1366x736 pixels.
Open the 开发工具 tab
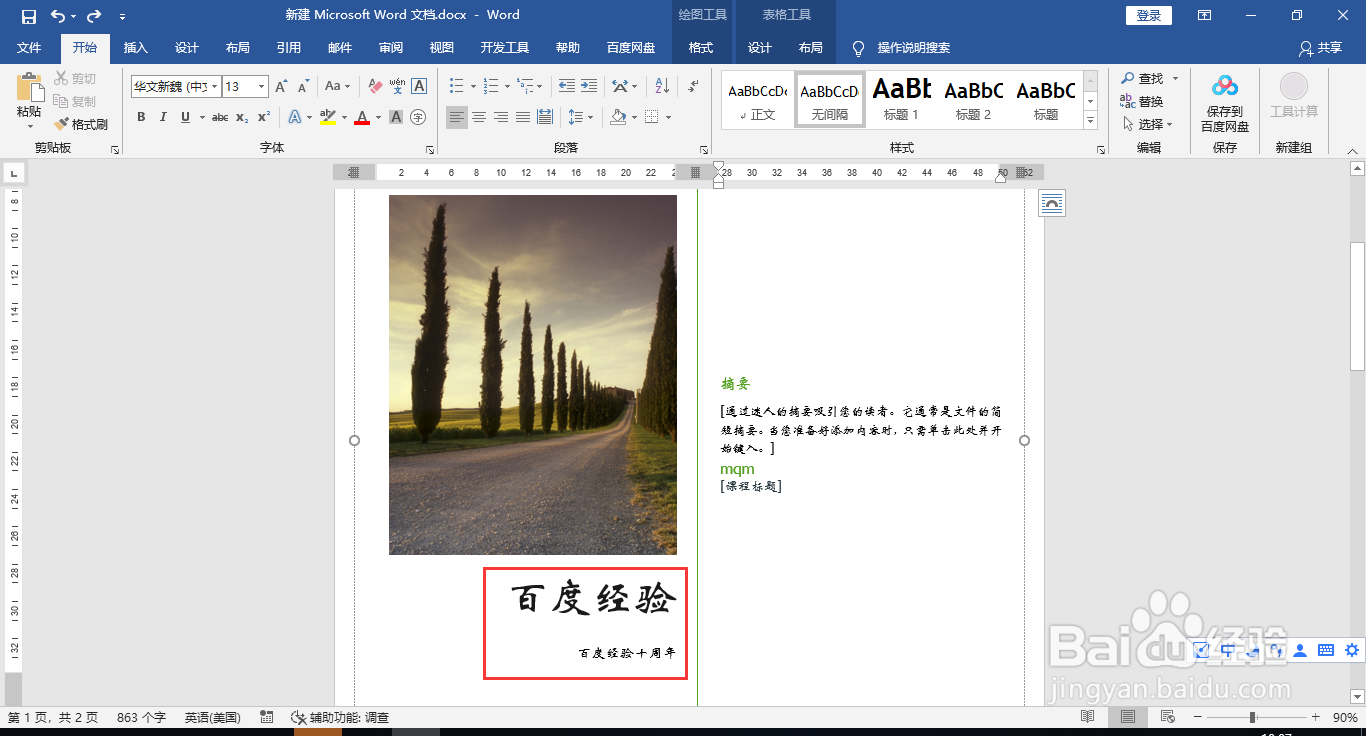(505, 48)
